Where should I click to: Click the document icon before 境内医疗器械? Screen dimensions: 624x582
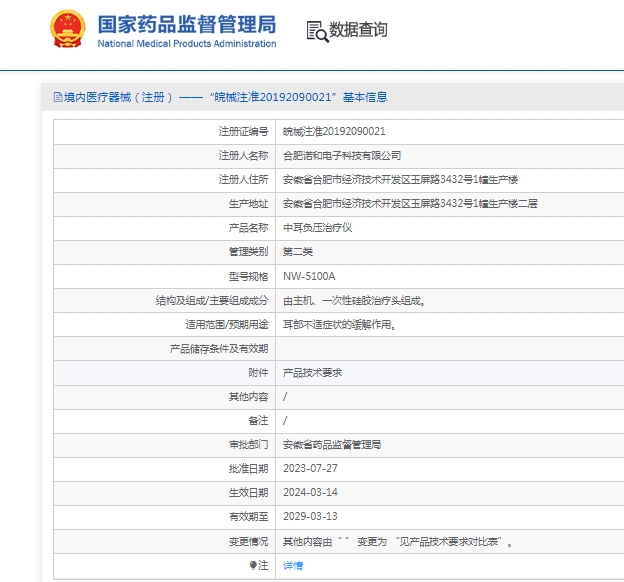[x=58, y=97]
